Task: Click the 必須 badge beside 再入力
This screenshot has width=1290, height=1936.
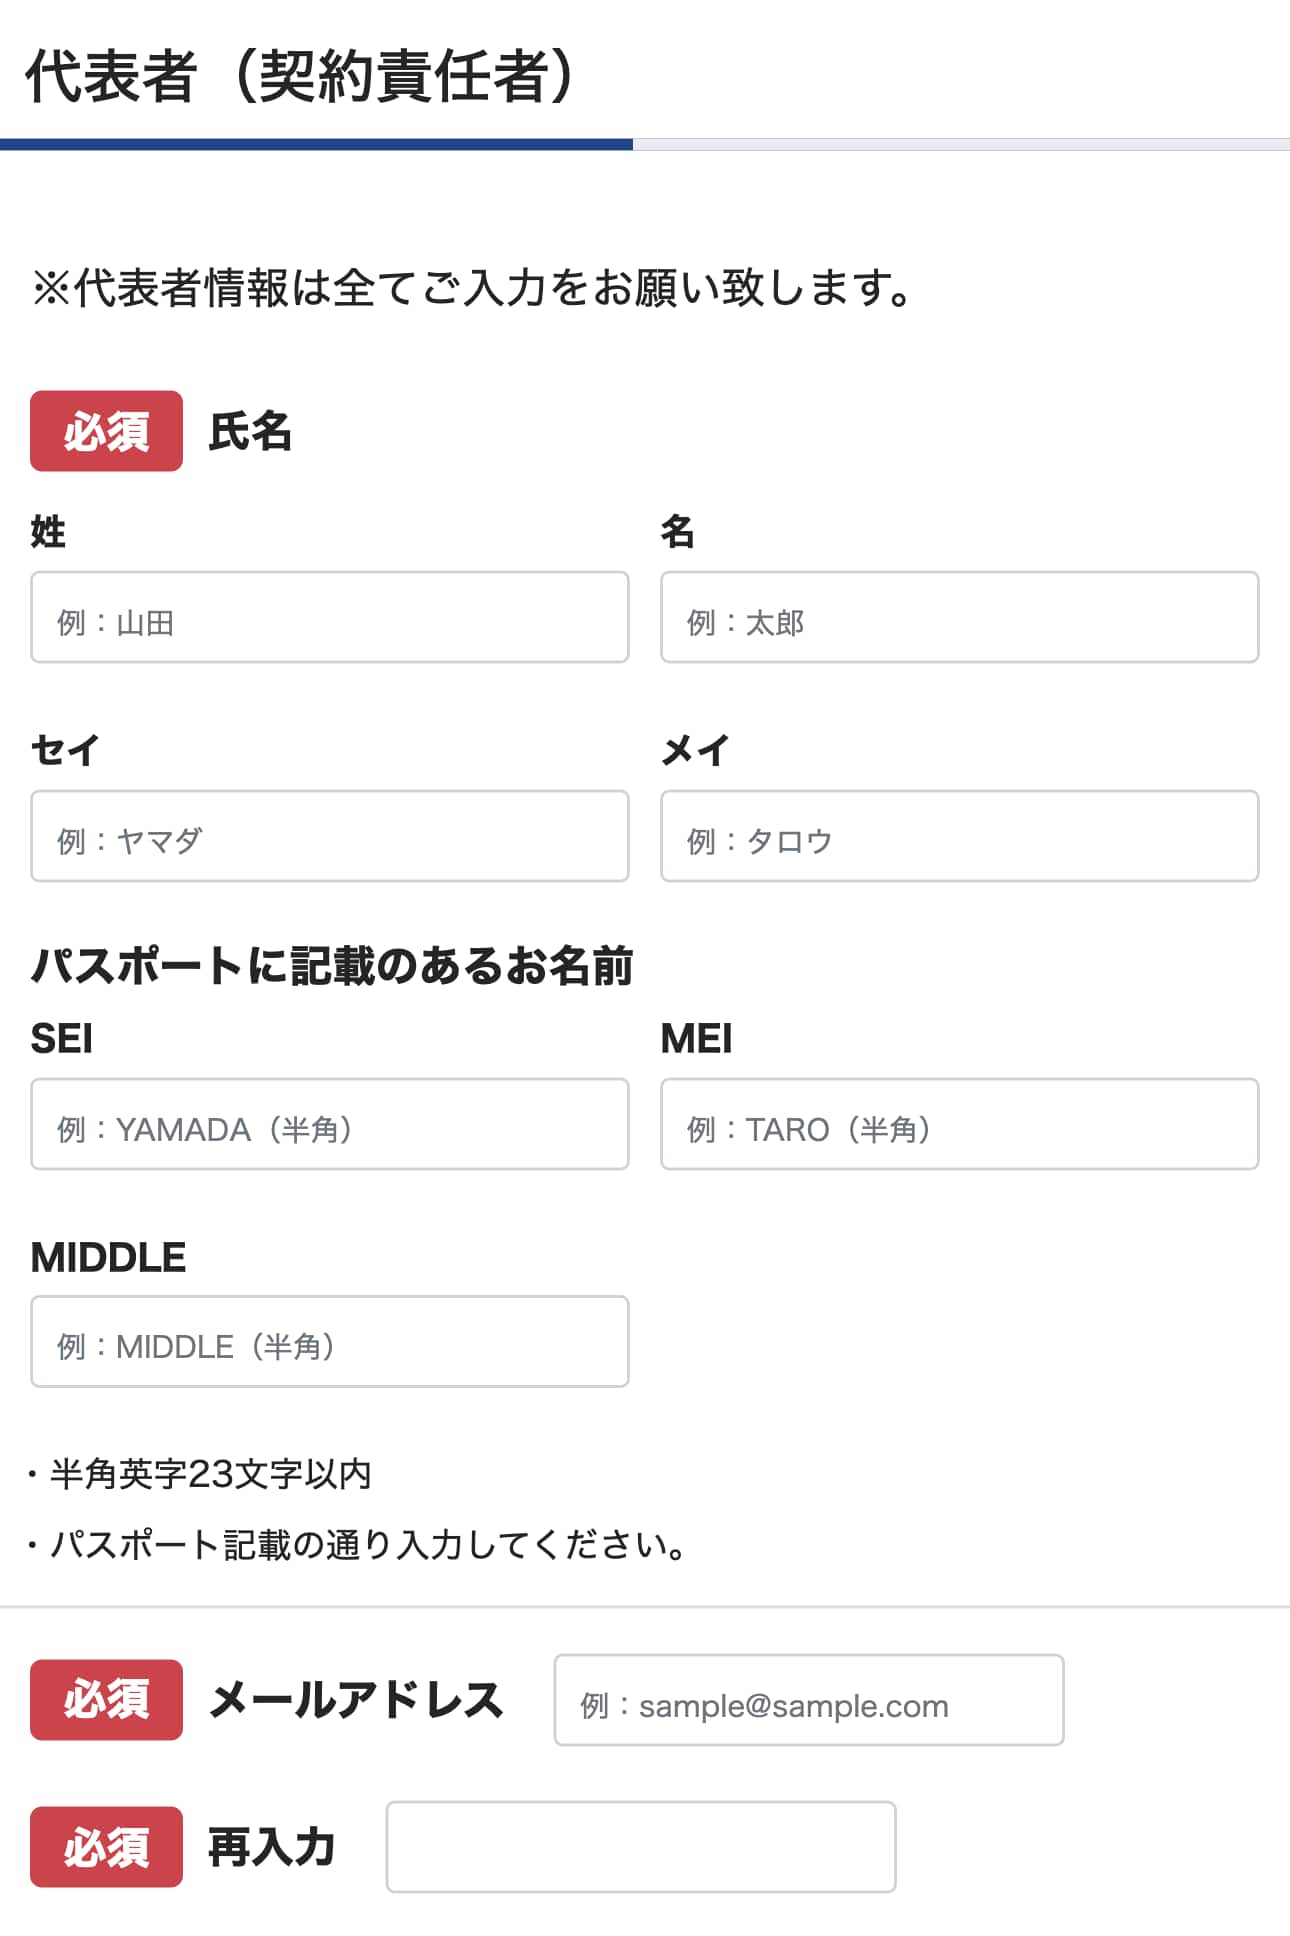Action: (106, 1847)
